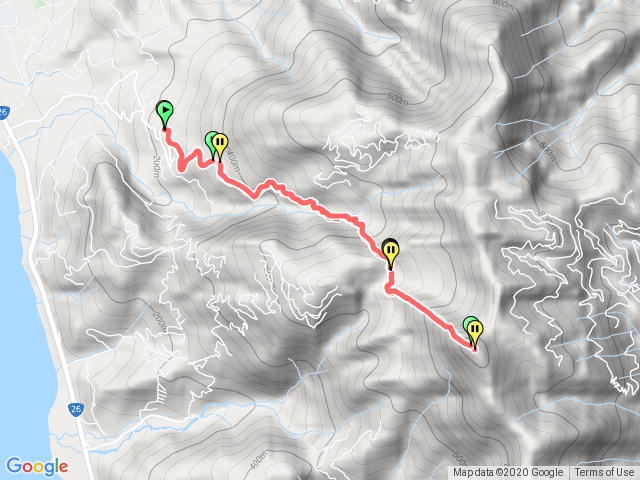The width and height of the screenshot is (640, 480).
Task: Select the yellow pause marker at mid-trail
Action: click(x=391, y=253)
